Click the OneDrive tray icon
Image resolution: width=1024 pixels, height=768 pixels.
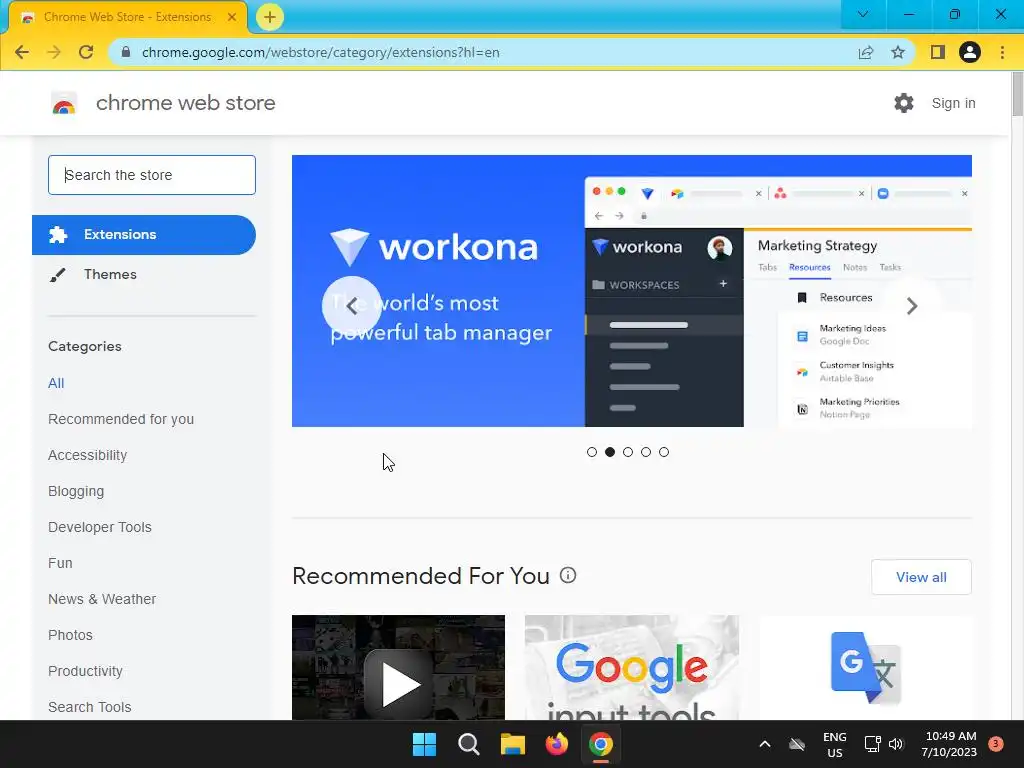coord(797,744)
